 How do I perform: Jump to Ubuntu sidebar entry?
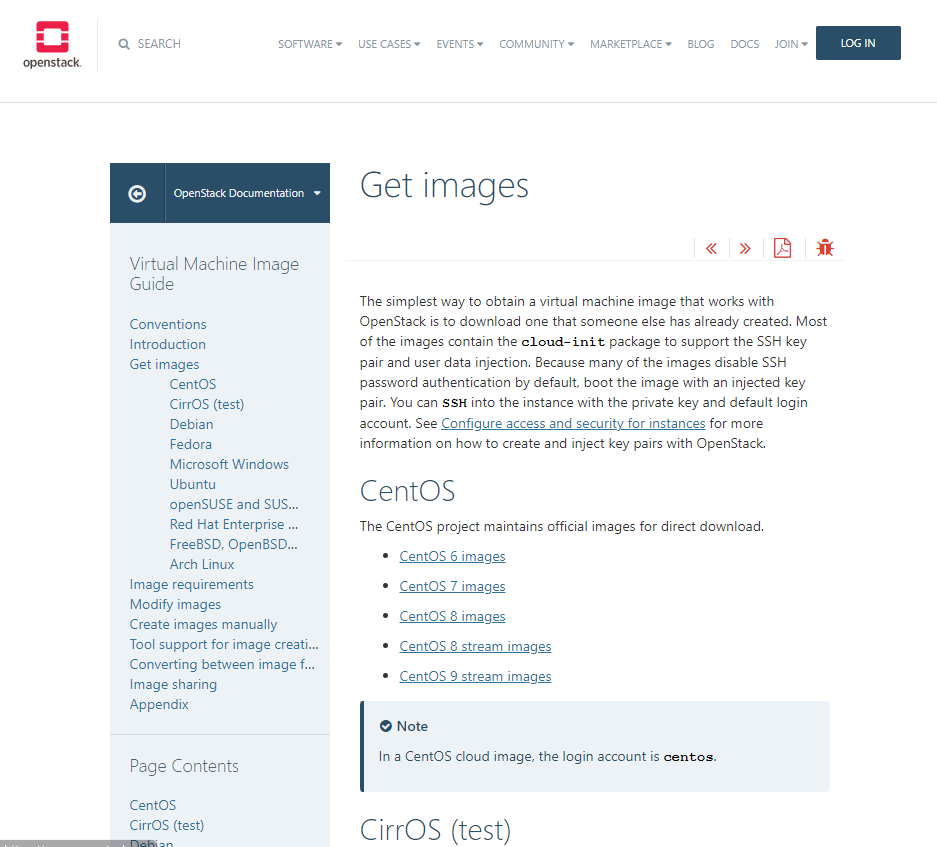[192, 484]
